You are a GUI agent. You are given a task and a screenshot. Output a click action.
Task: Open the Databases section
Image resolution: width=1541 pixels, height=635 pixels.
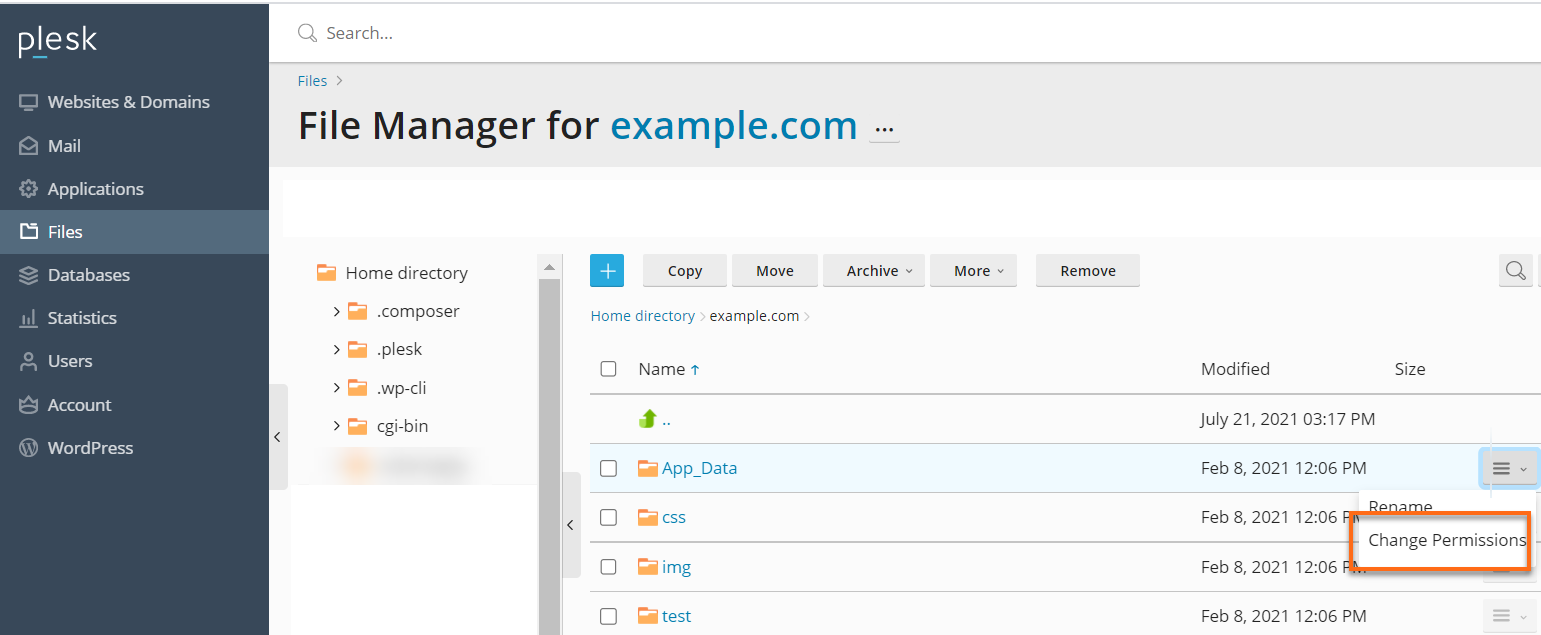pos(89,274)
